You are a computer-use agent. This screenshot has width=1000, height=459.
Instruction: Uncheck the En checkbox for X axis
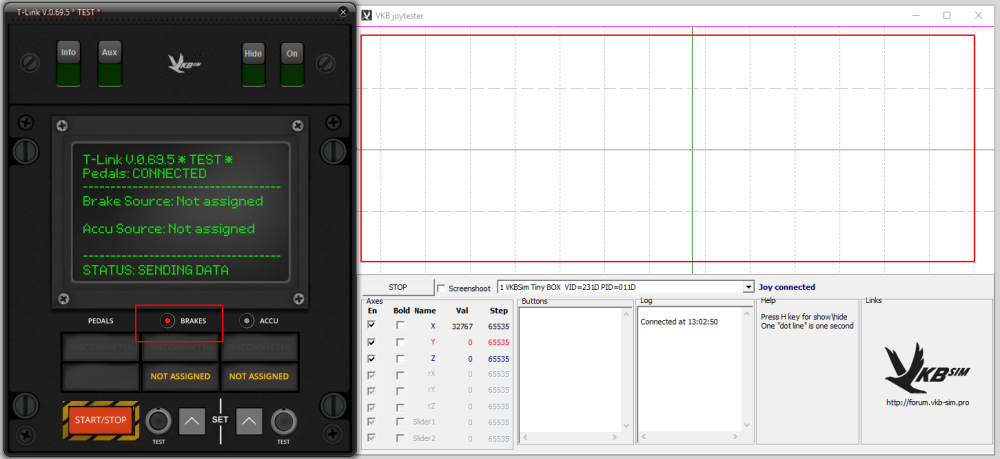click(372, 325)
